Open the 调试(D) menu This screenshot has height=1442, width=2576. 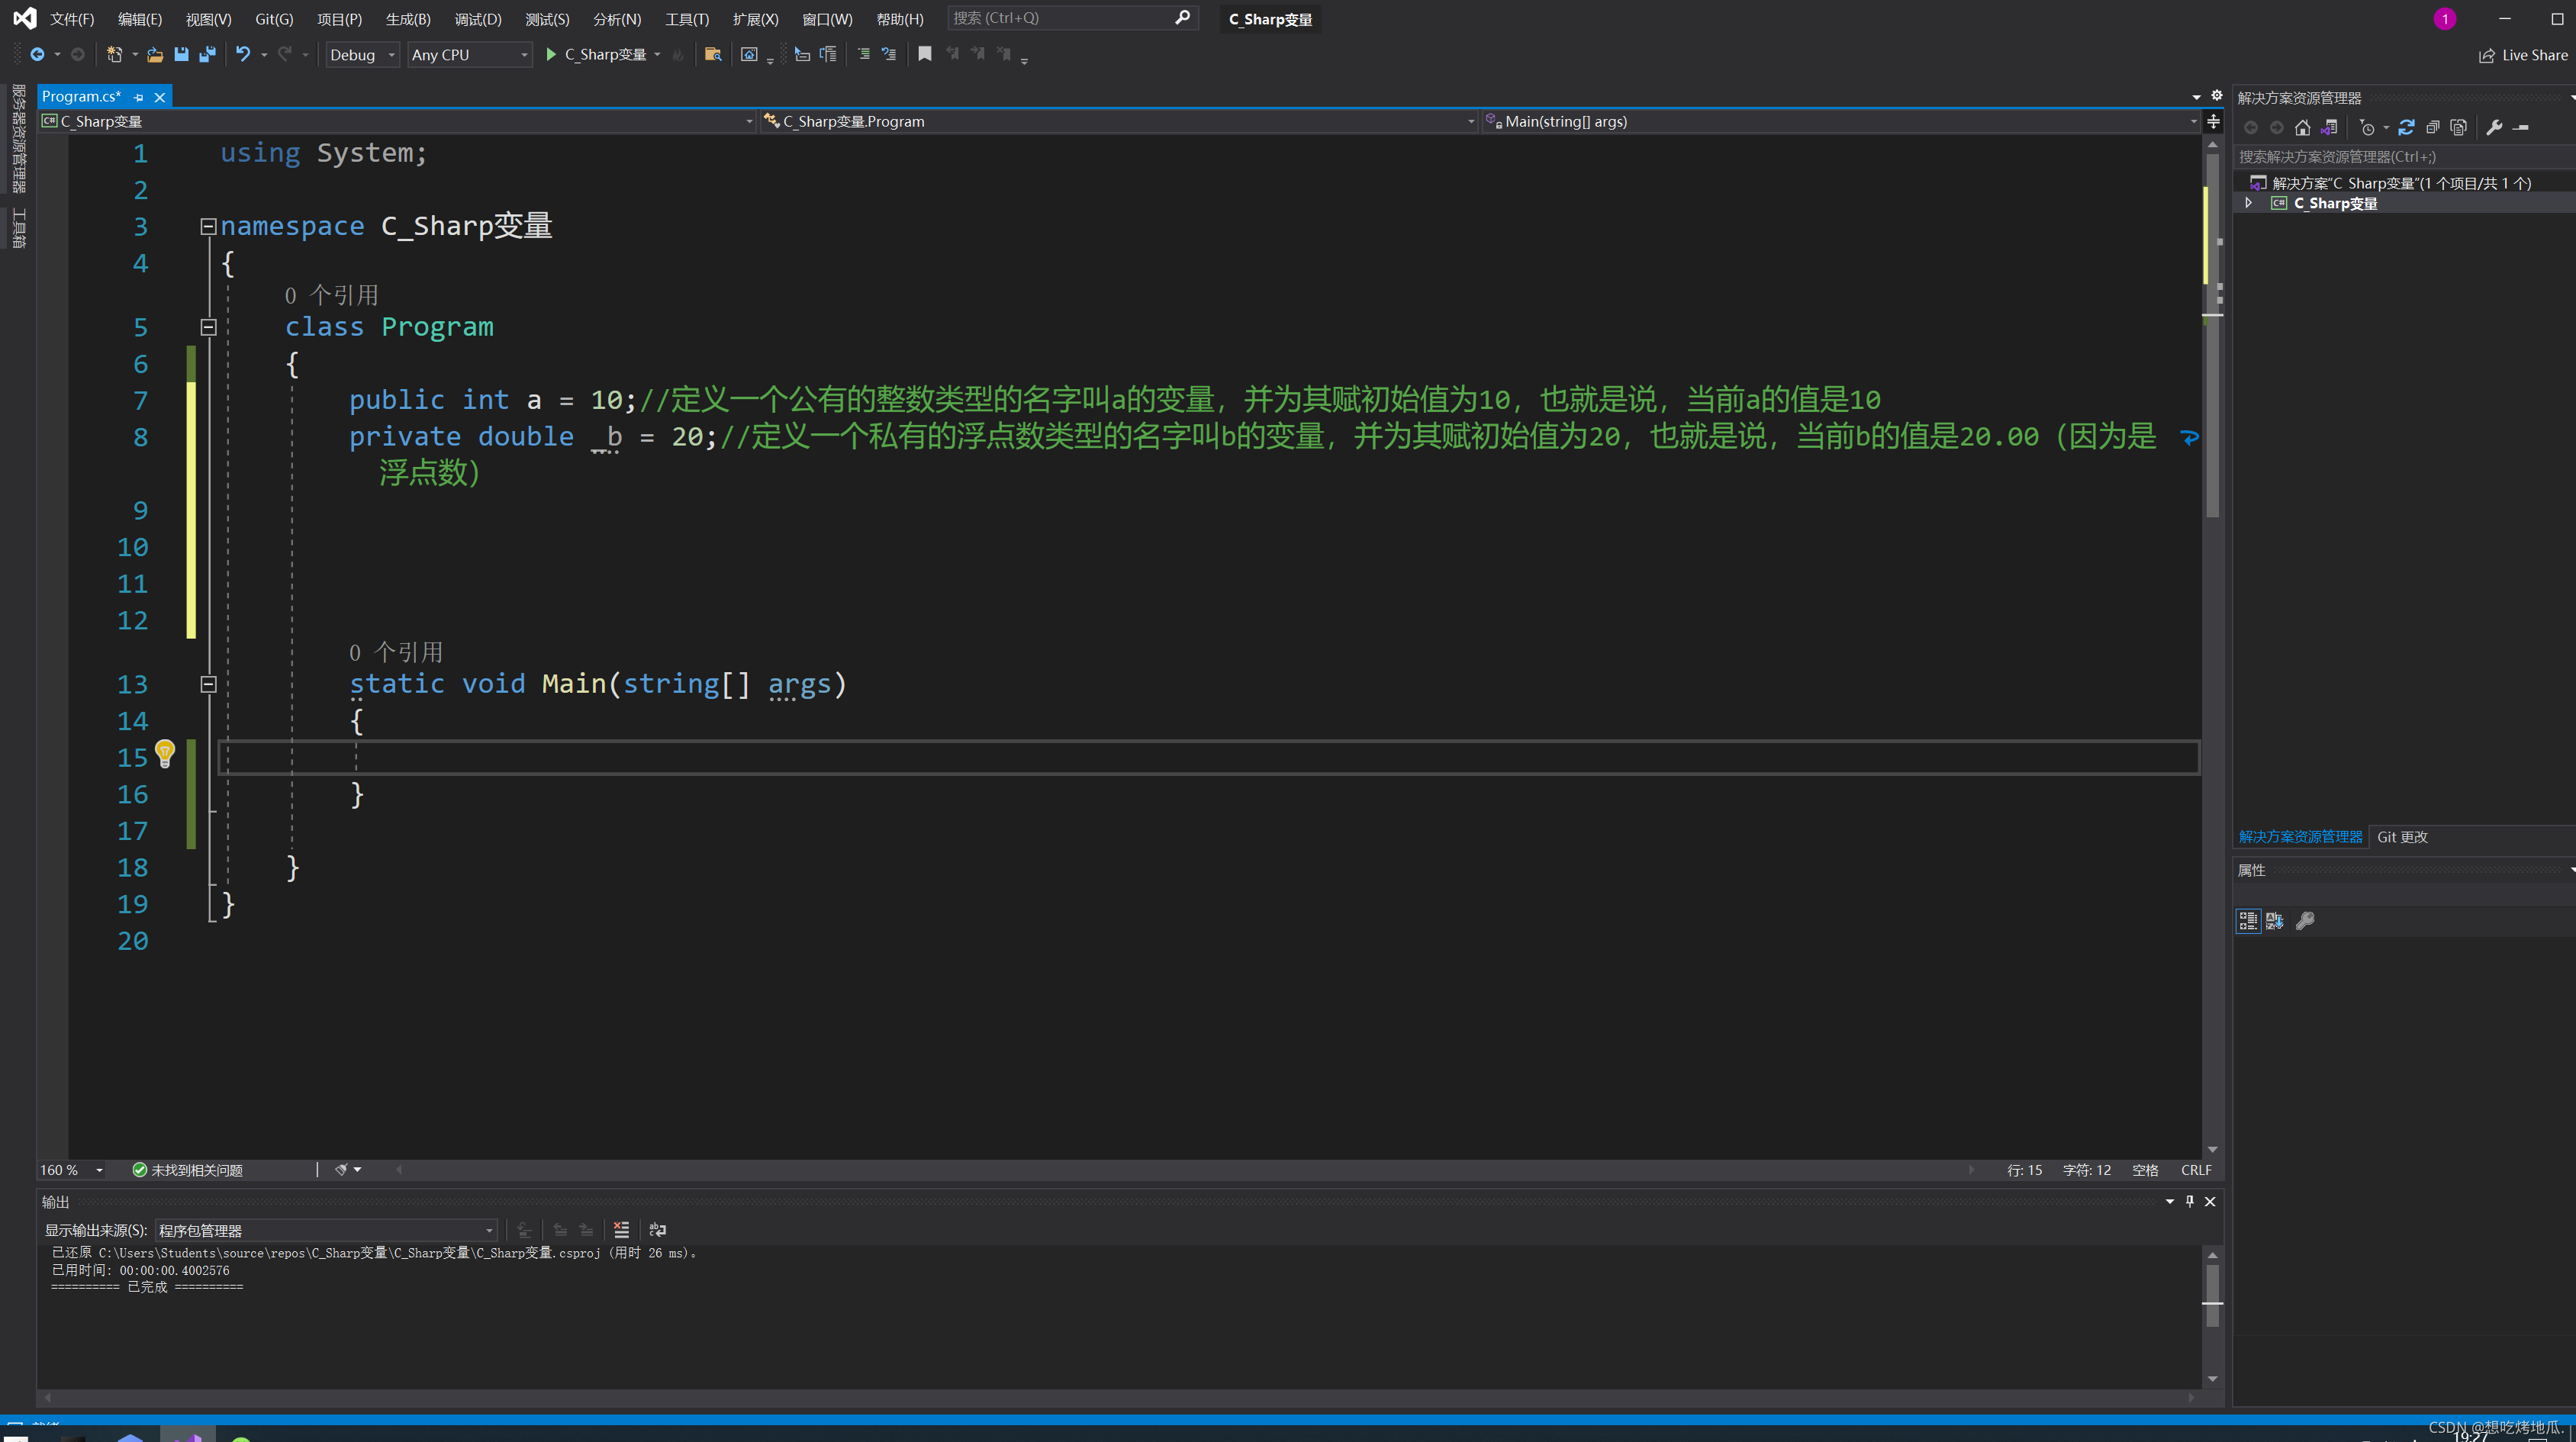click(x=477, y=19)
